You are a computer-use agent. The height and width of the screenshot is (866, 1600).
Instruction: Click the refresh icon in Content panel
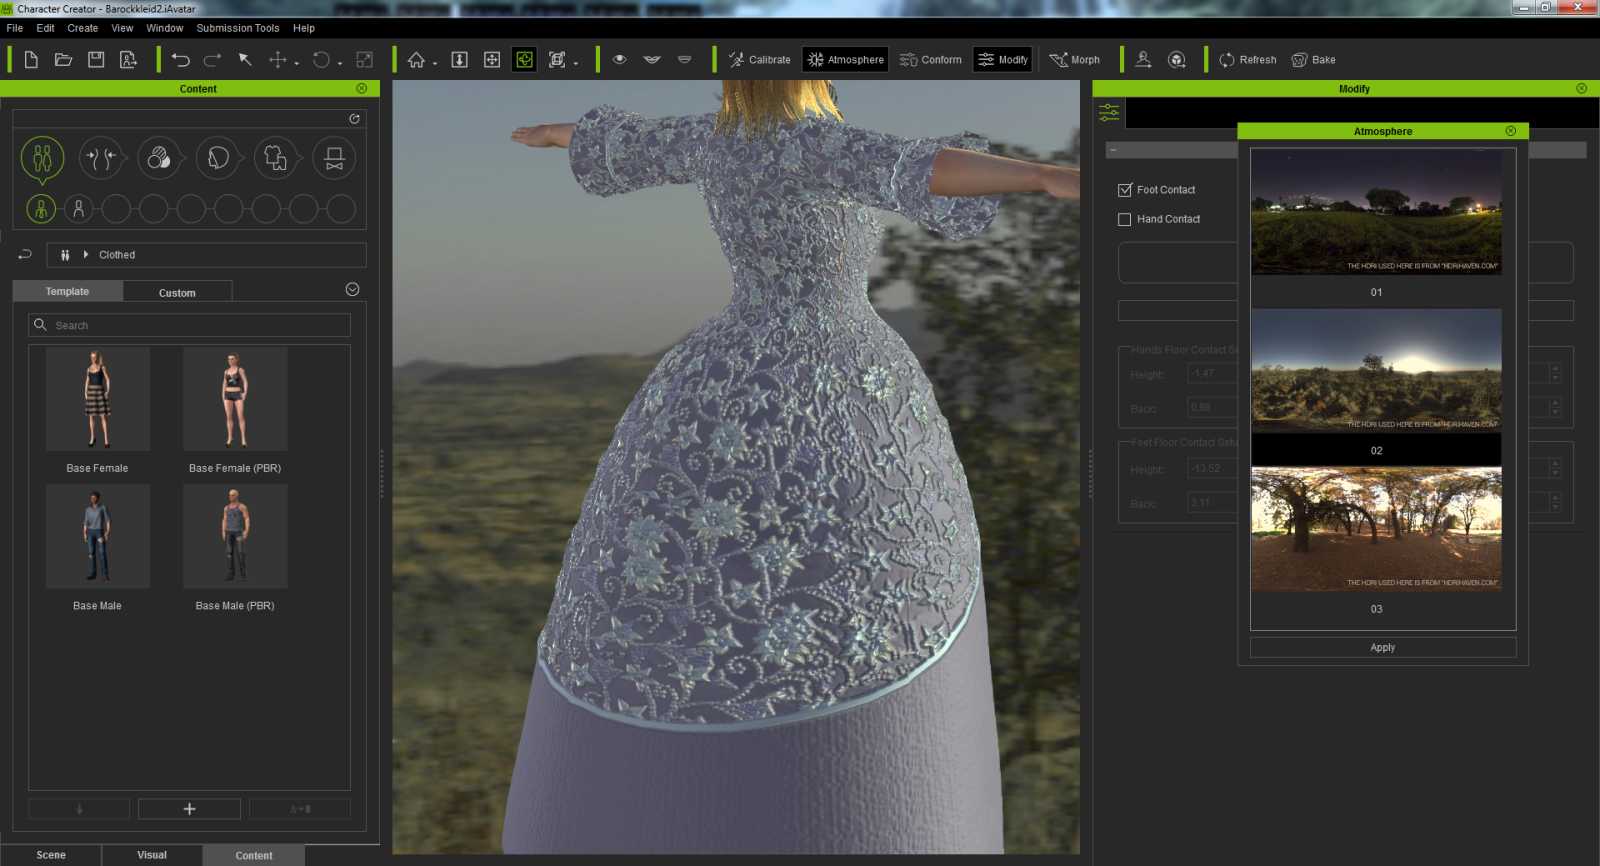[354, 119]
